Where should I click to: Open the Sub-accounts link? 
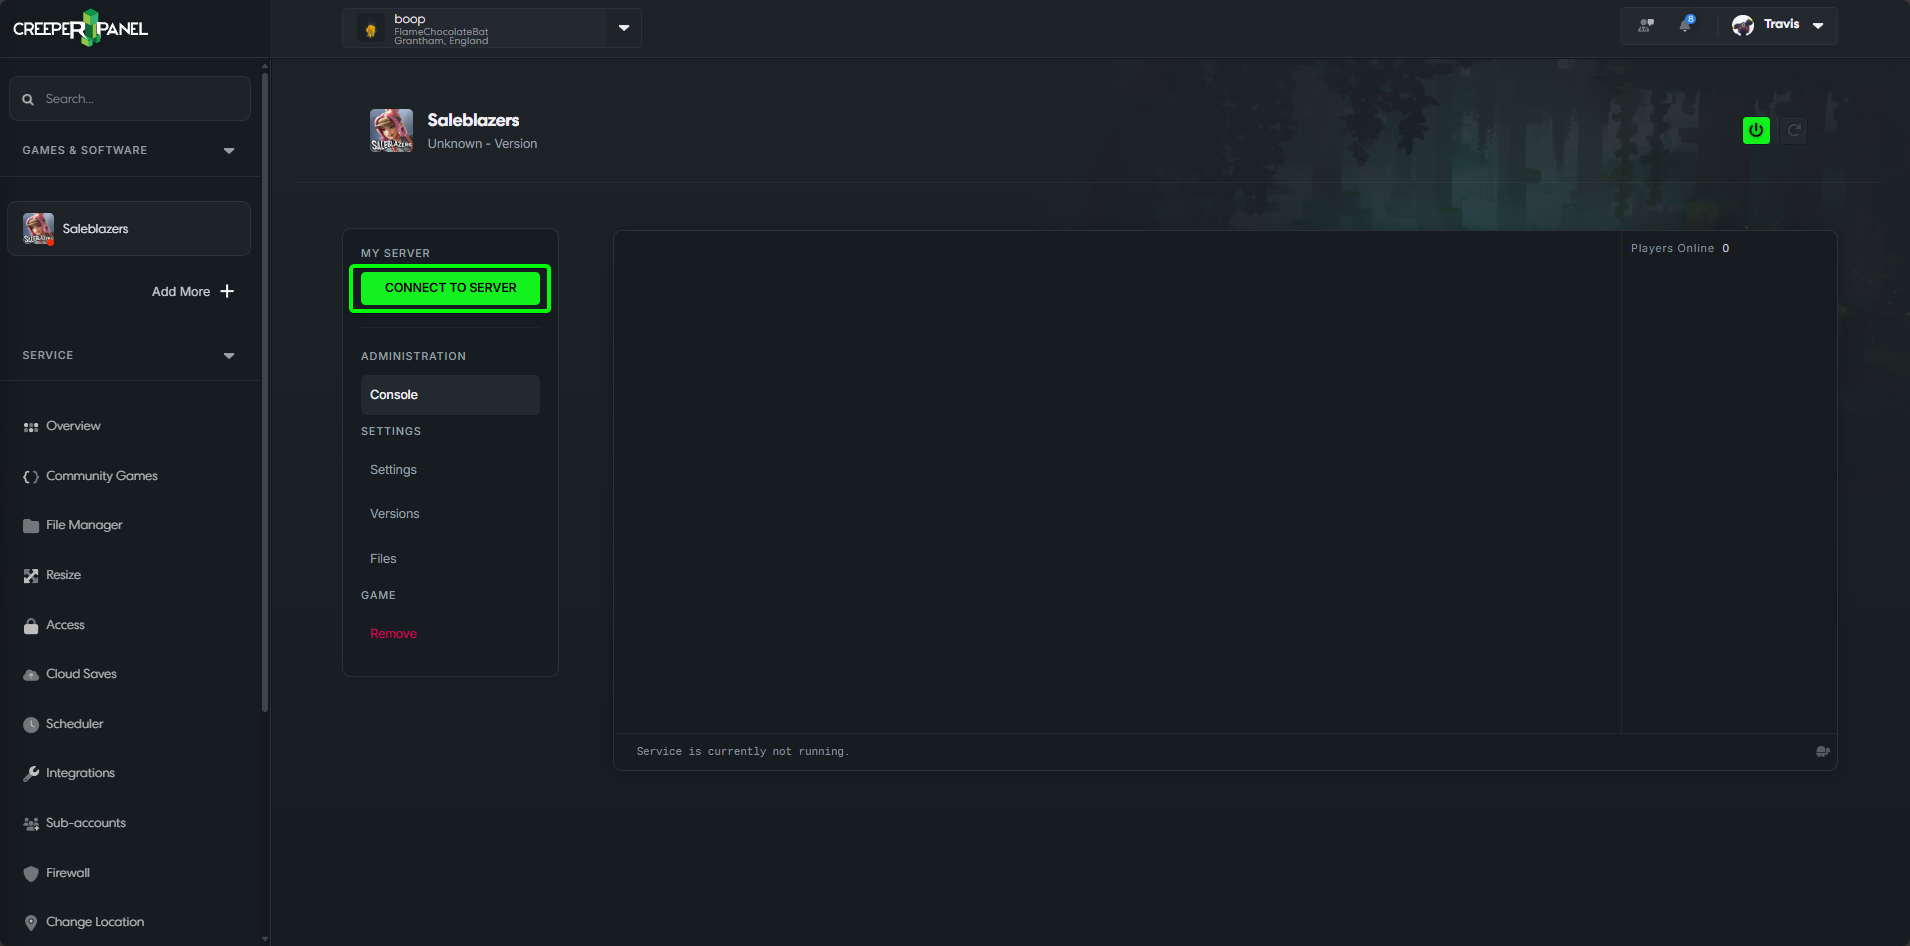coord(86,823)
